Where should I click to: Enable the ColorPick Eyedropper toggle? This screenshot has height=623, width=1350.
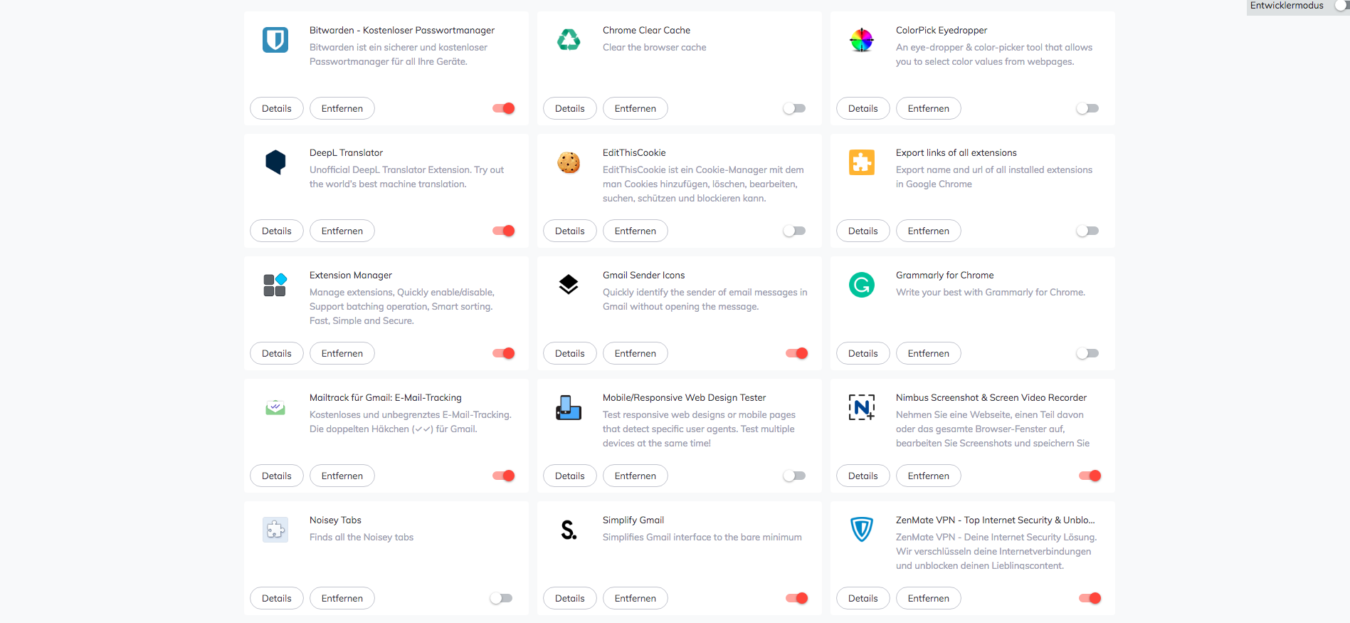[1087, 108]
